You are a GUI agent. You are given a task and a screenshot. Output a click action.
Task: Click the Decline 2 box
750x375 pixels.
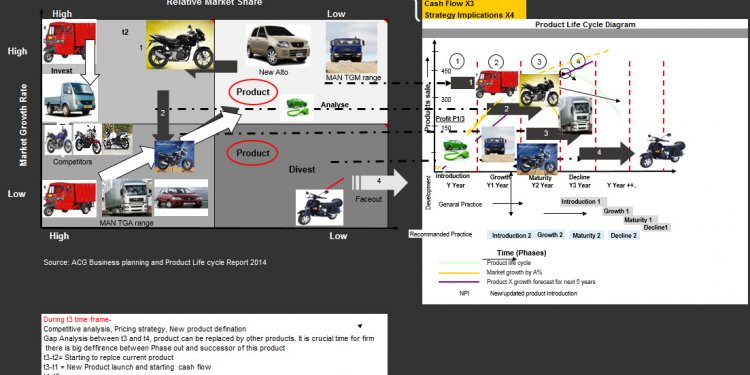click(624, 235)
